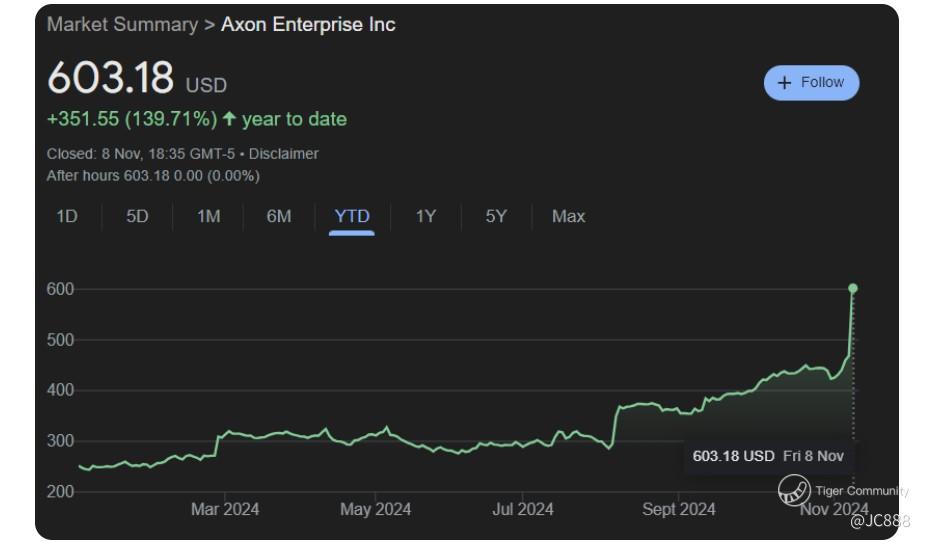
Task: Select the 1D time range tab
Action: (x=67, y=216)
